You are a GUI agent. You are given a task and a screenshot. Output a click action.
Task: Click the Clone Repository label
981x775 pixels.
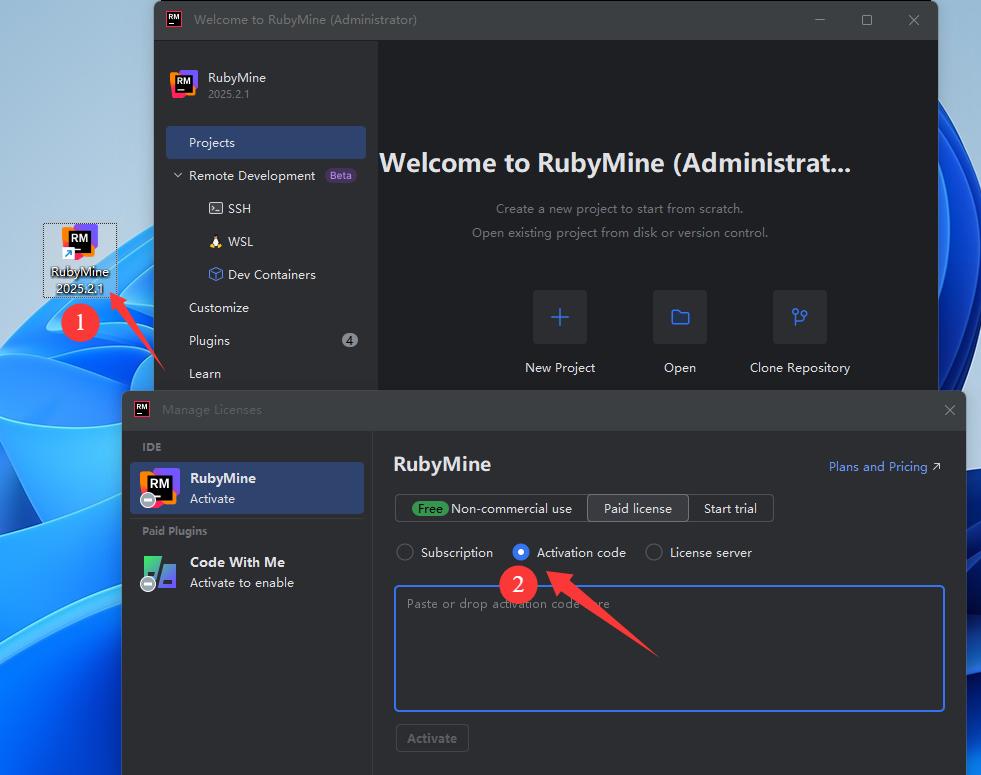tap(800, 368)
